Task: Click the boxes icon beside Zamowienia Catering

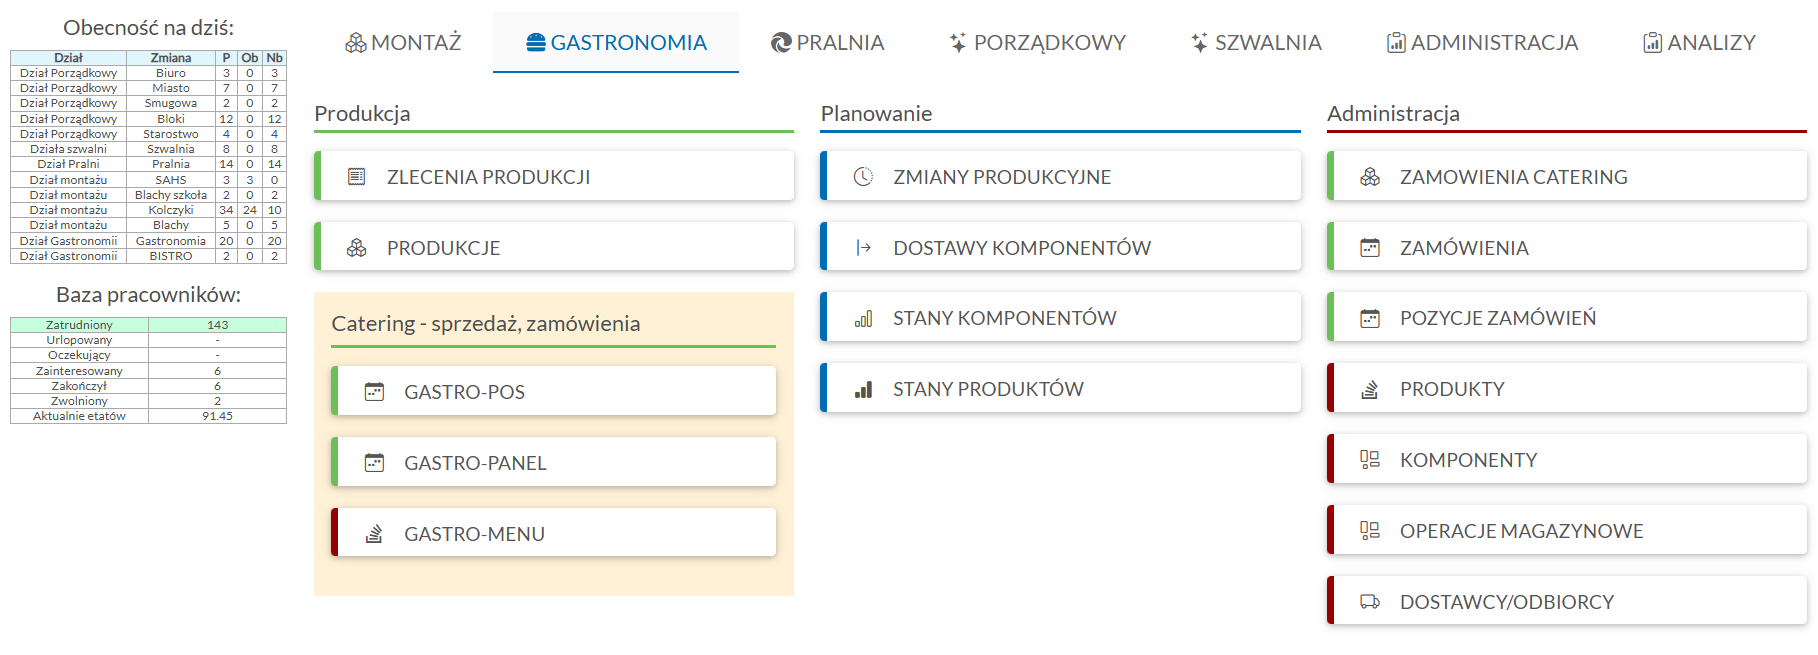Action: pyautogui.click(x=1370, y=177)
